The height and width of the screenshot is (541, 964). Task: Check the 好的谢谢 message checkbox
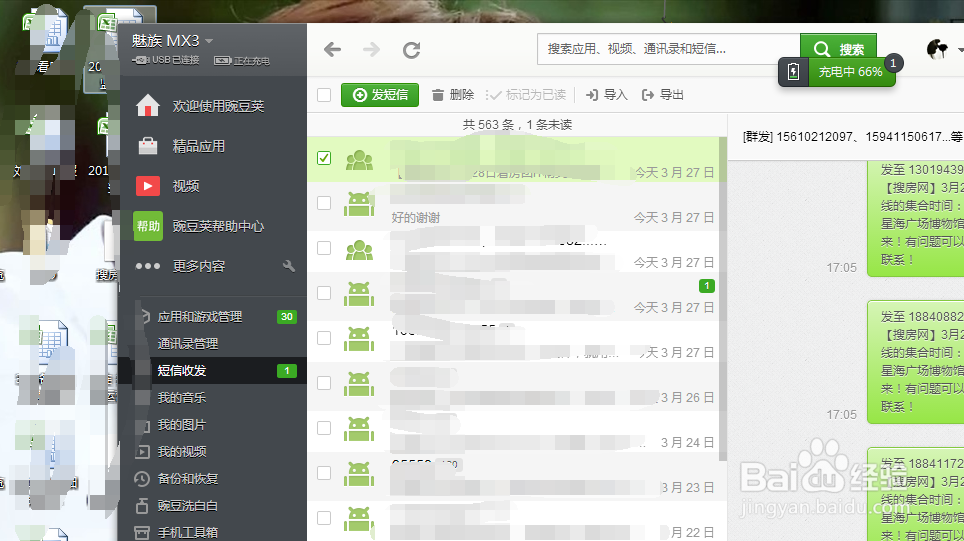point(324,203)
